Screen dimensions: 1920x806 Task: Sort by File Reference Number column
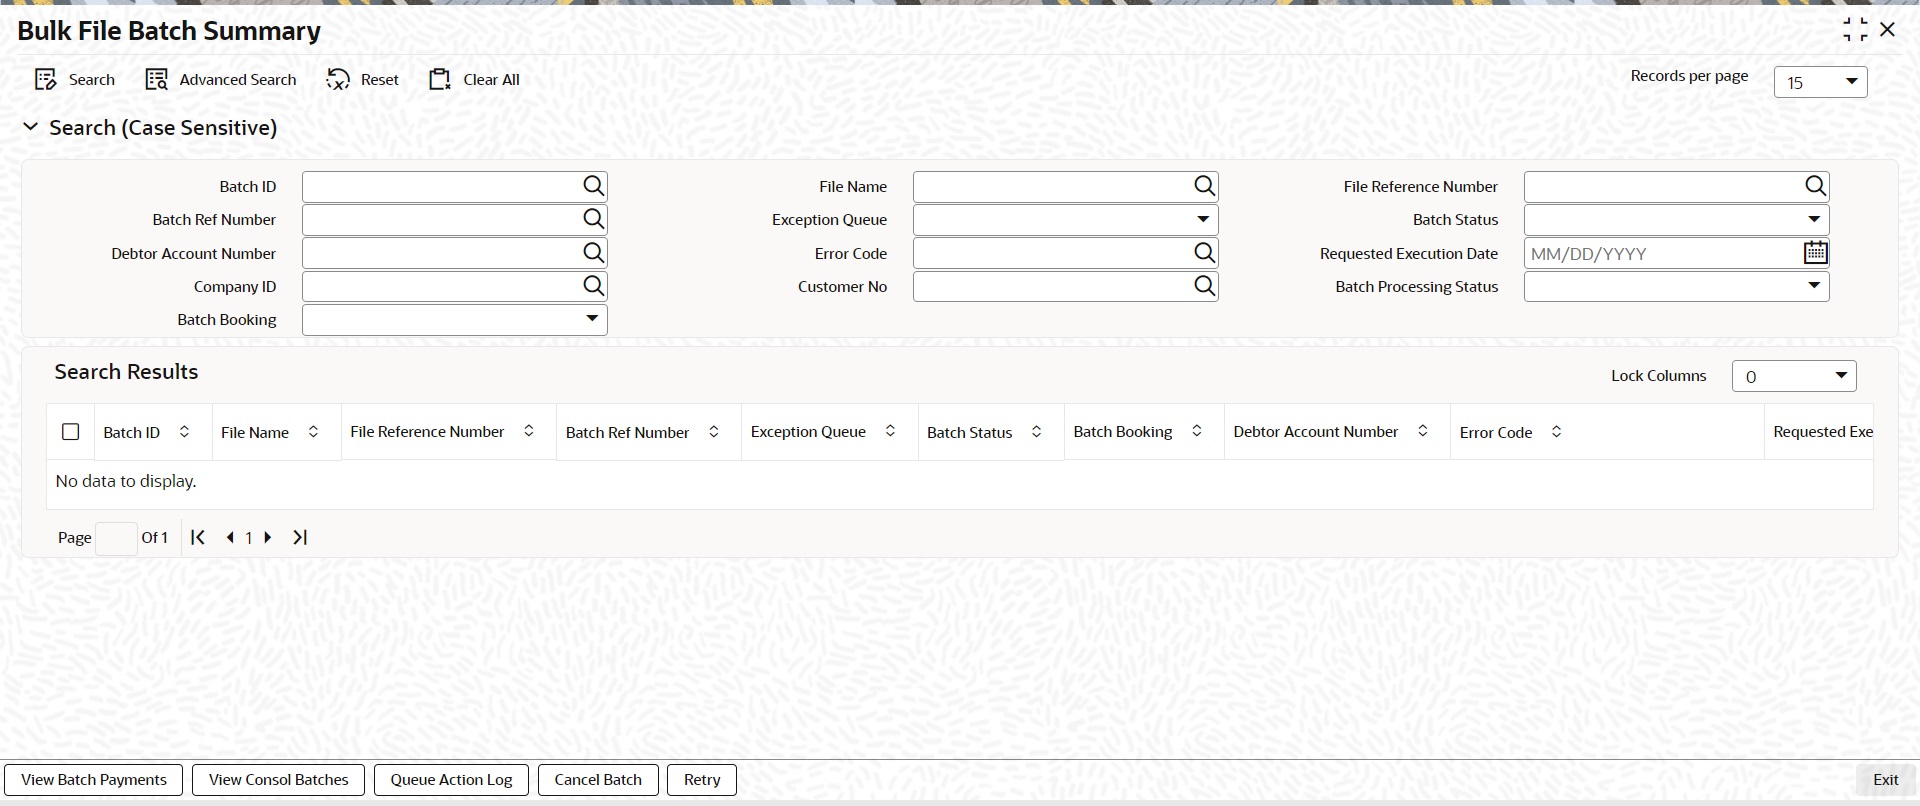click(529, 431)
